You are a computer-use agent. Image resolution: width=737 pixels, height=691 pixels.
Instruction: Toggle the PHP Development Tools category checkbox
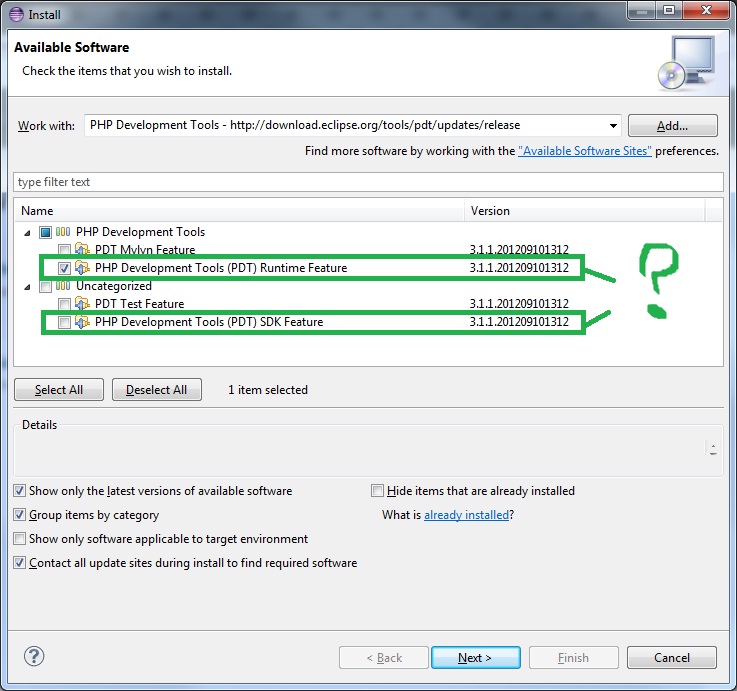point(46,232)
